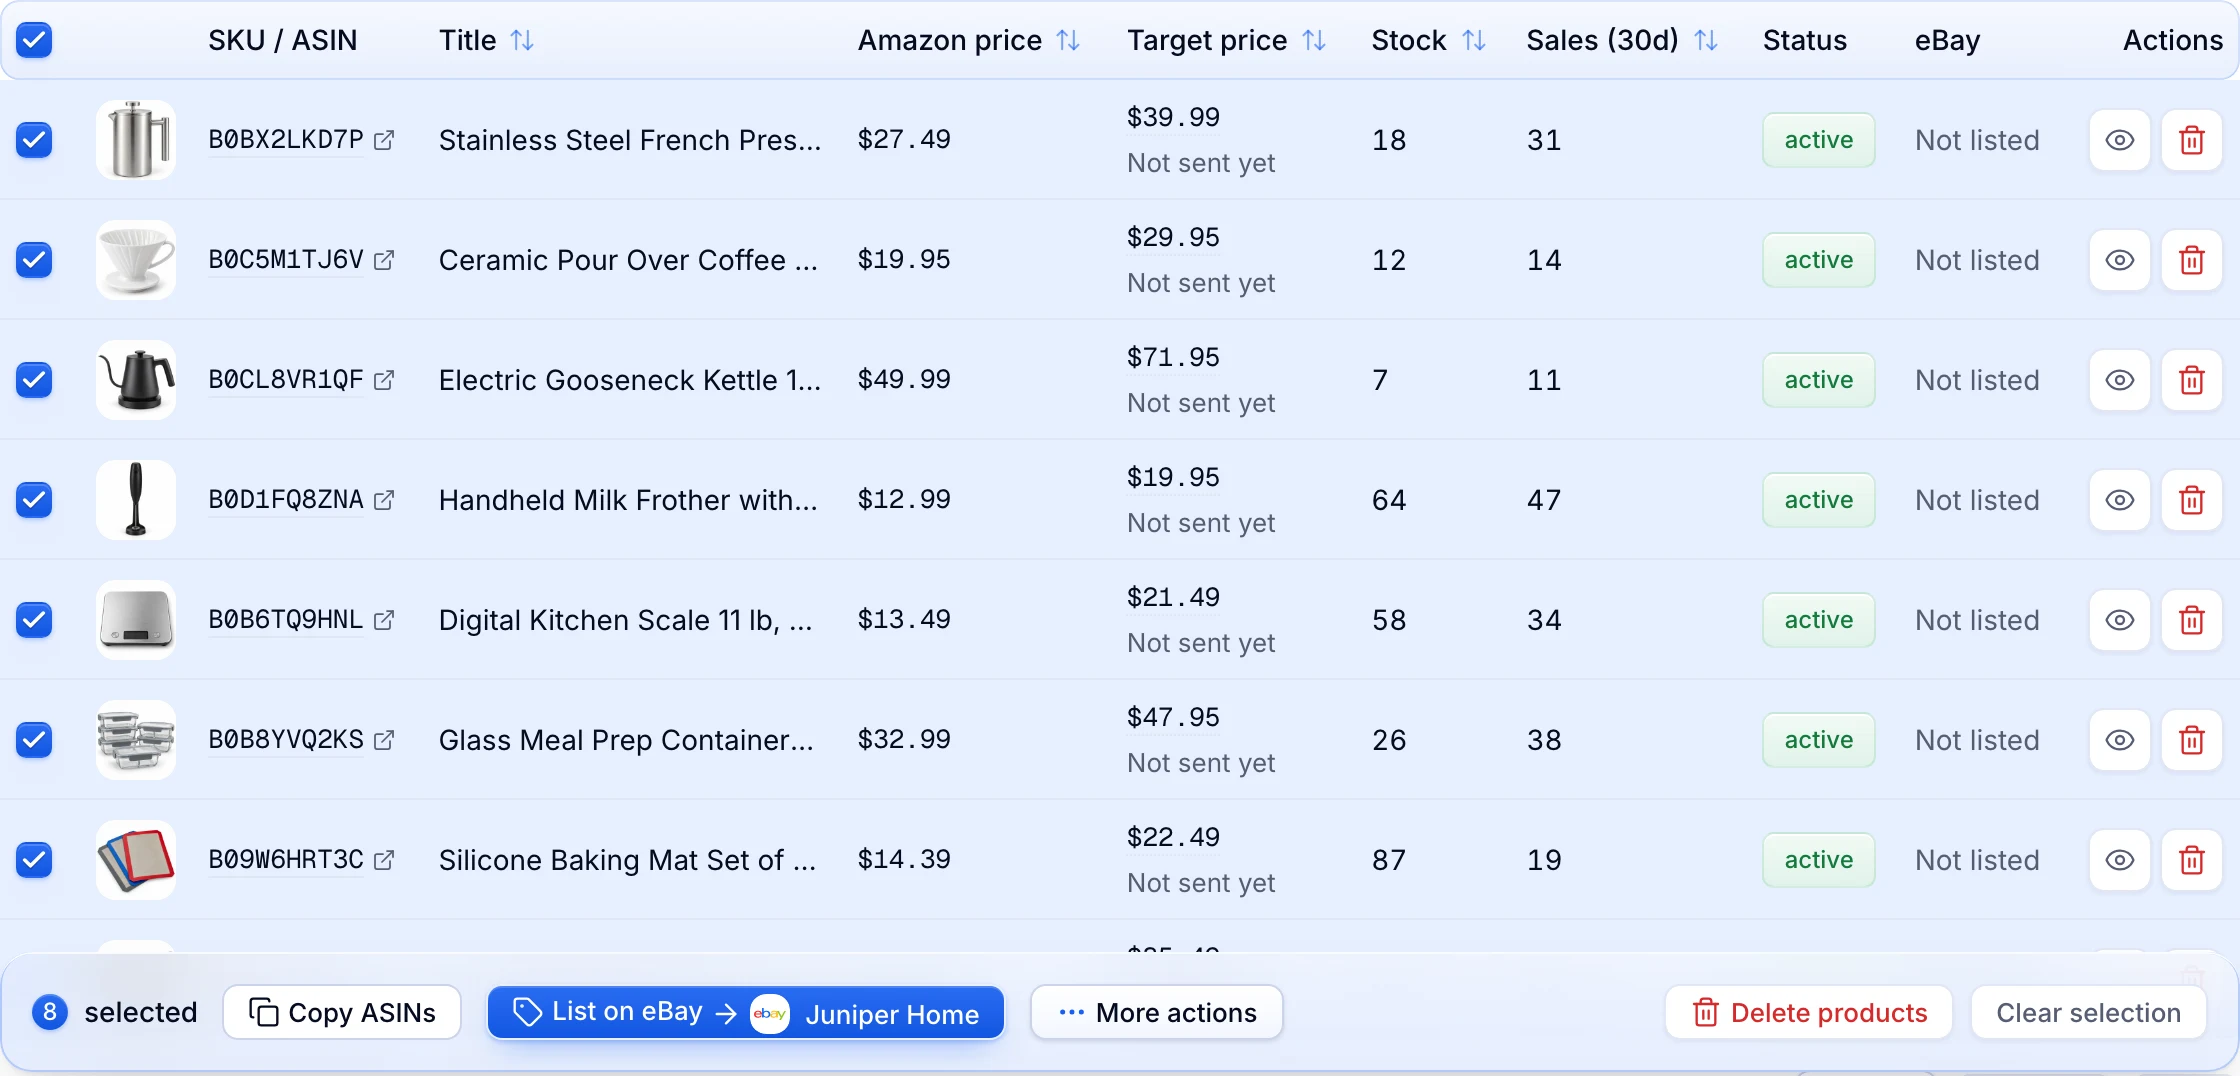The image size is (2240, 1076).
Task: Uncheck the Digital Kitchen Scale row
Action: click(34, 620)
